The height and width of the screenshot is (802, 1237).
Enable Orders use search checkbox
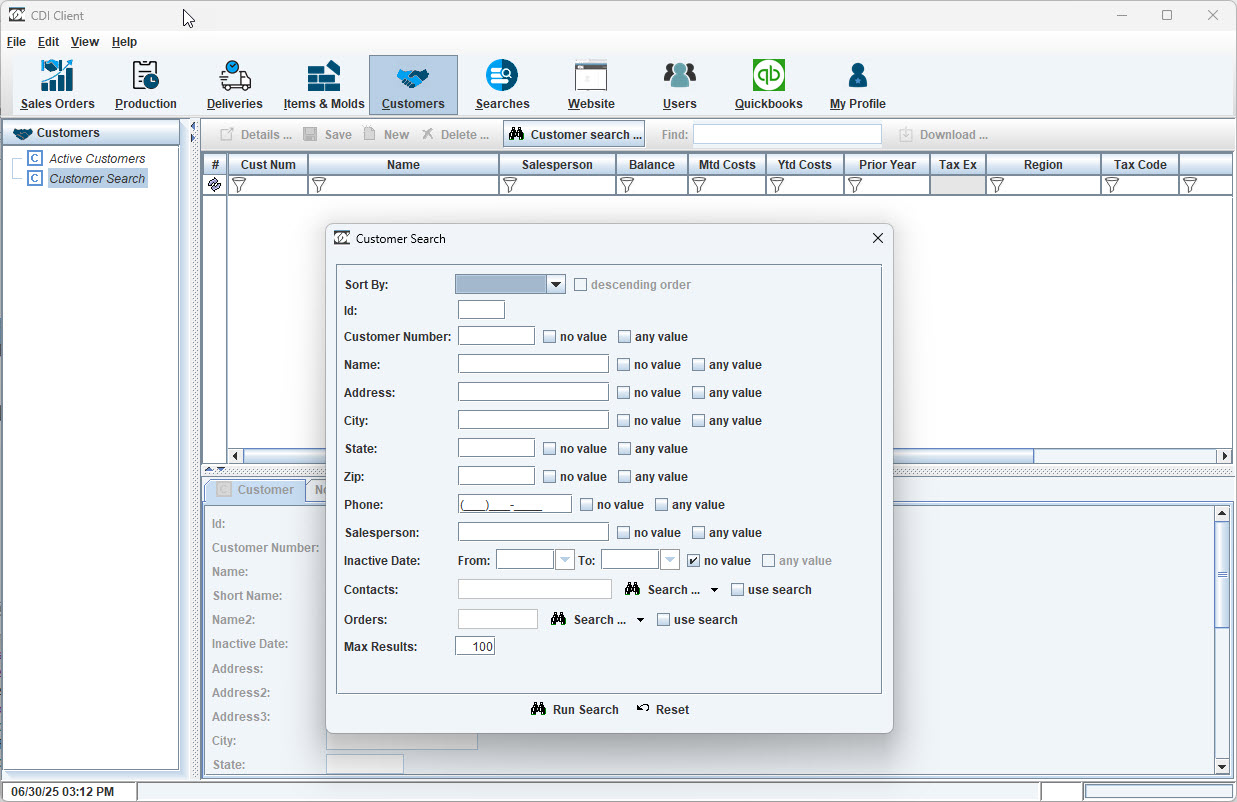[664, 620]
